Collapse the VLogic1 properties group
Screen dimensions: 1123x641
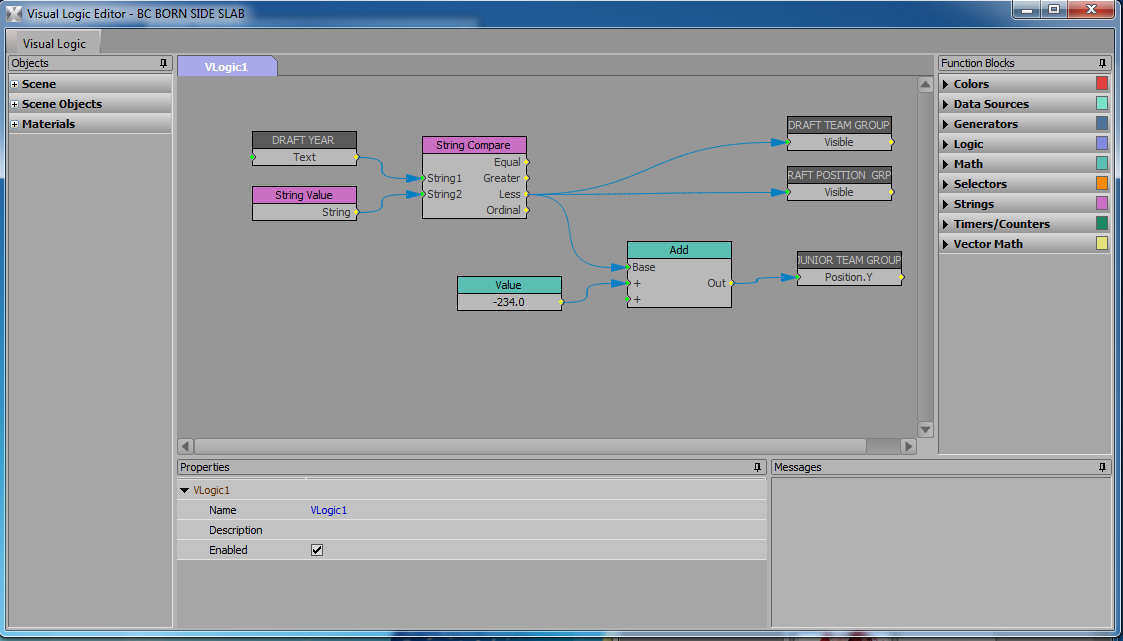point(185,490)
